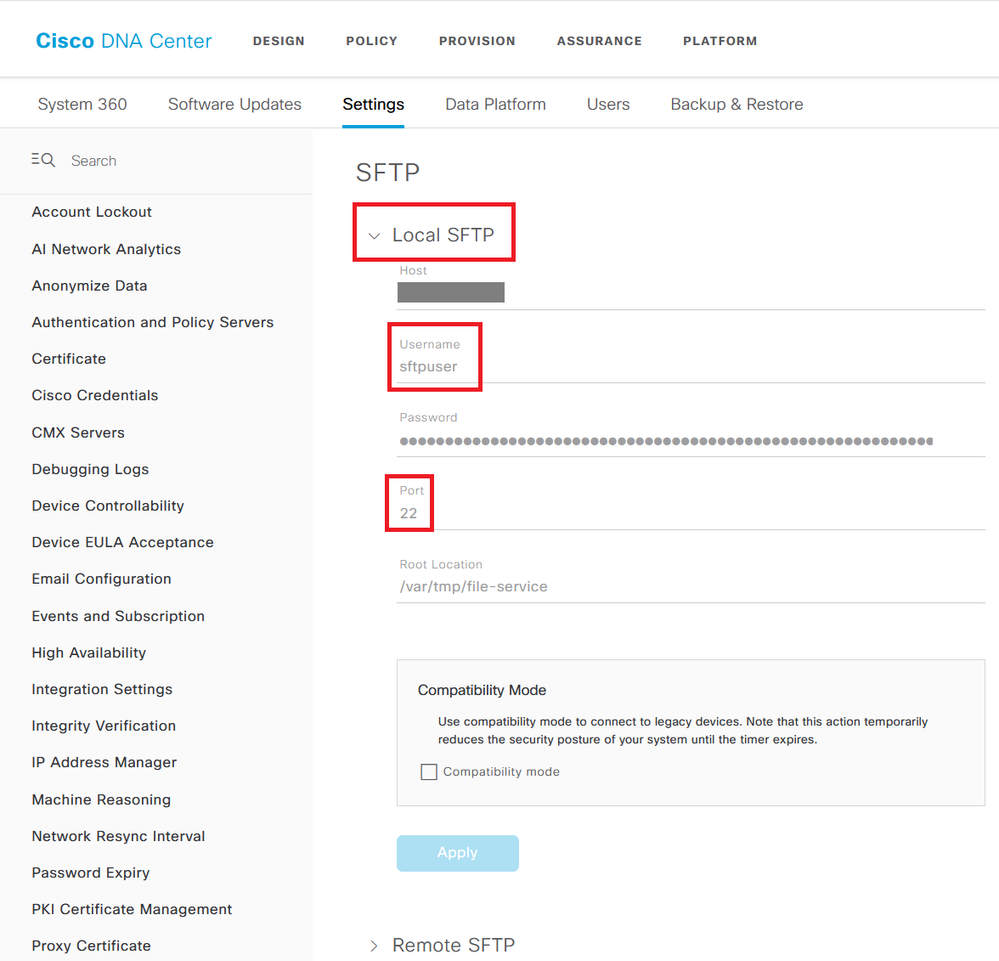Open the Provision menu
The height and width of the screenshot is (961, 999).
477,41
